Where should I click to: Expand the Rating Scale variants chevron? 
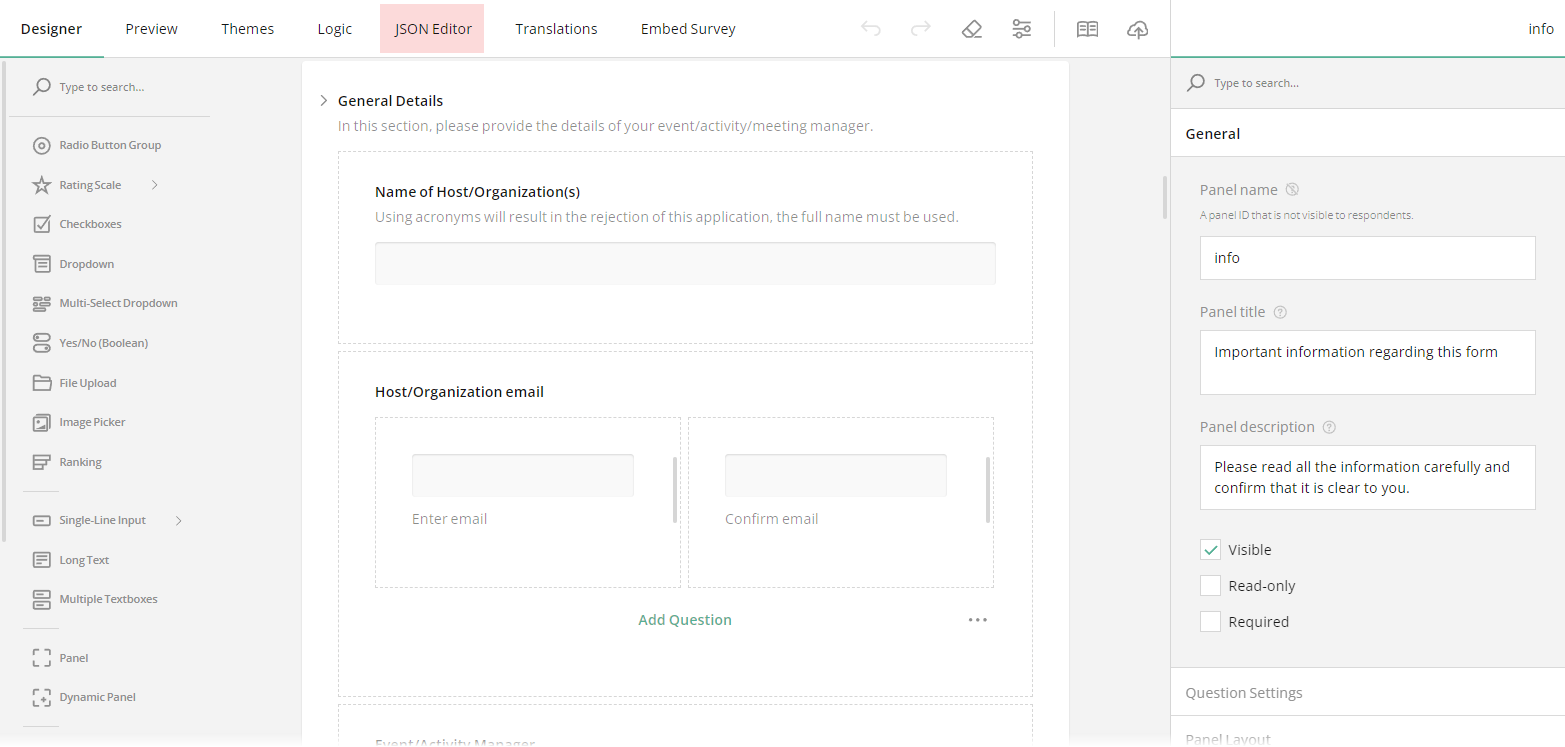(153, 184)
